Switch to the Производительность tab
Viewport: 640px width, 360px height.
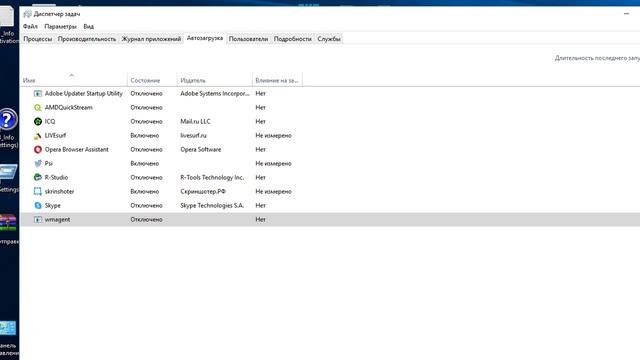(87, 39)
